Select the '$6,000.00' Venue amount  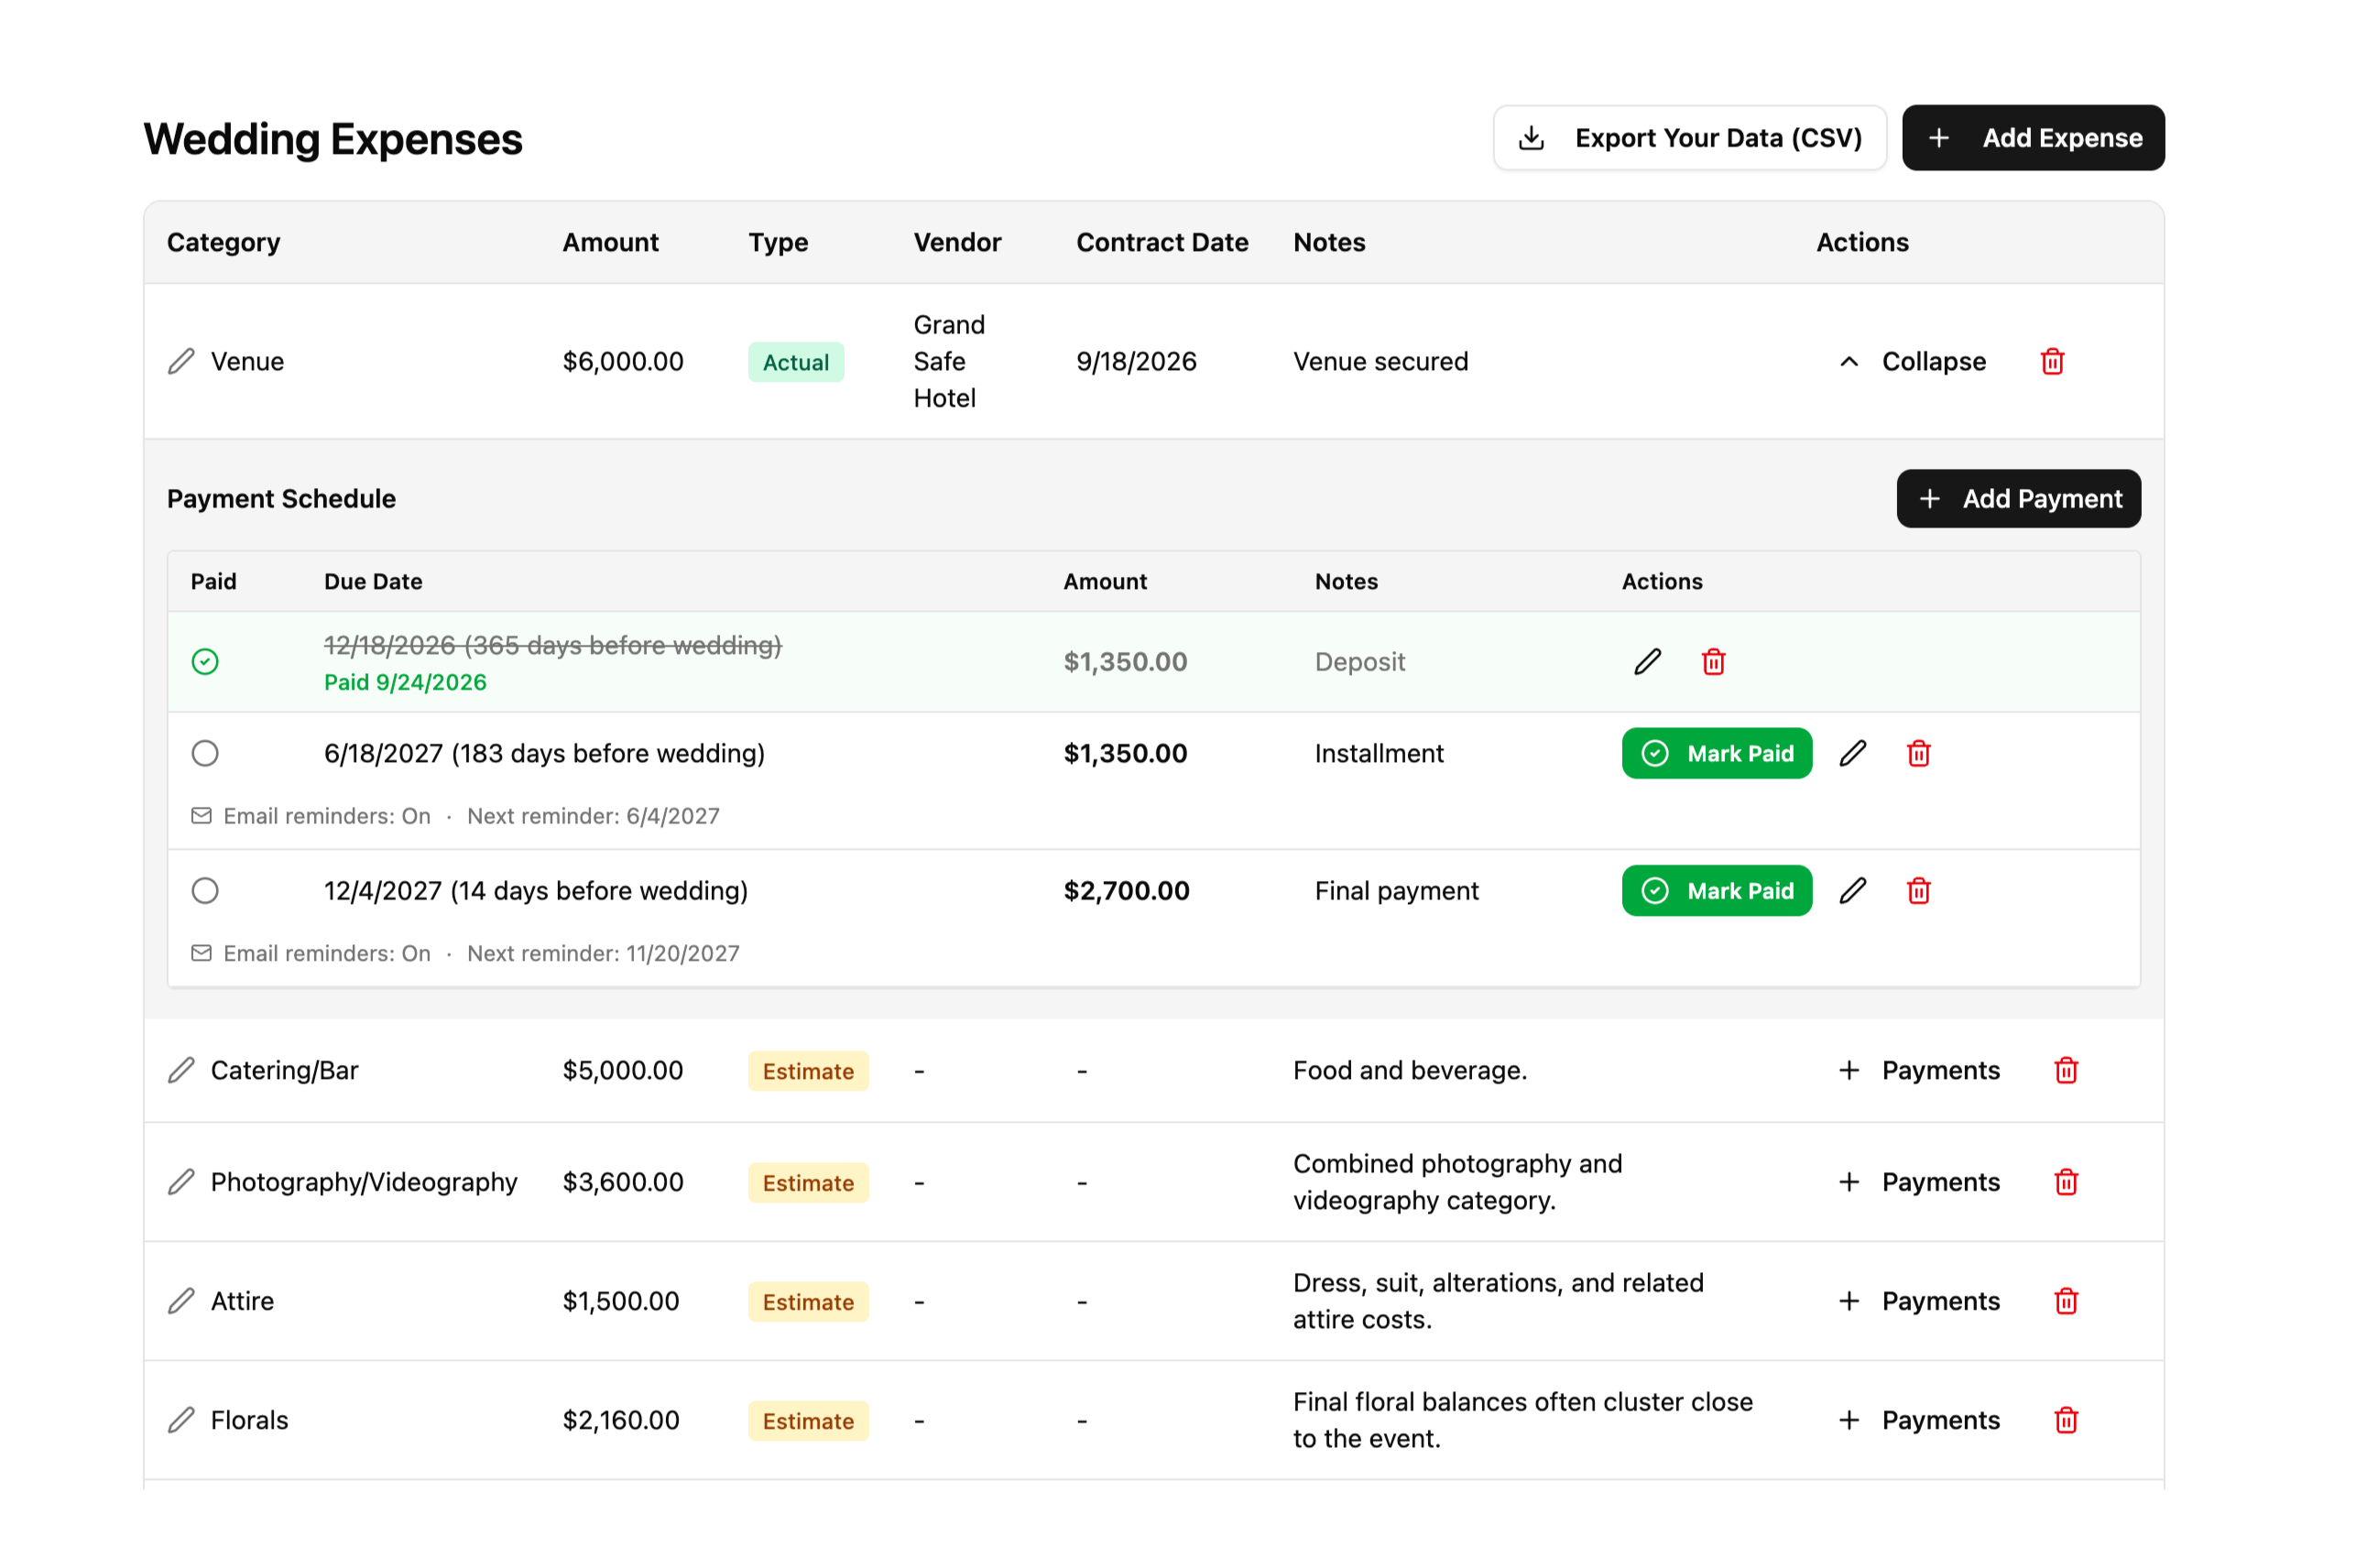click(623, 362)
